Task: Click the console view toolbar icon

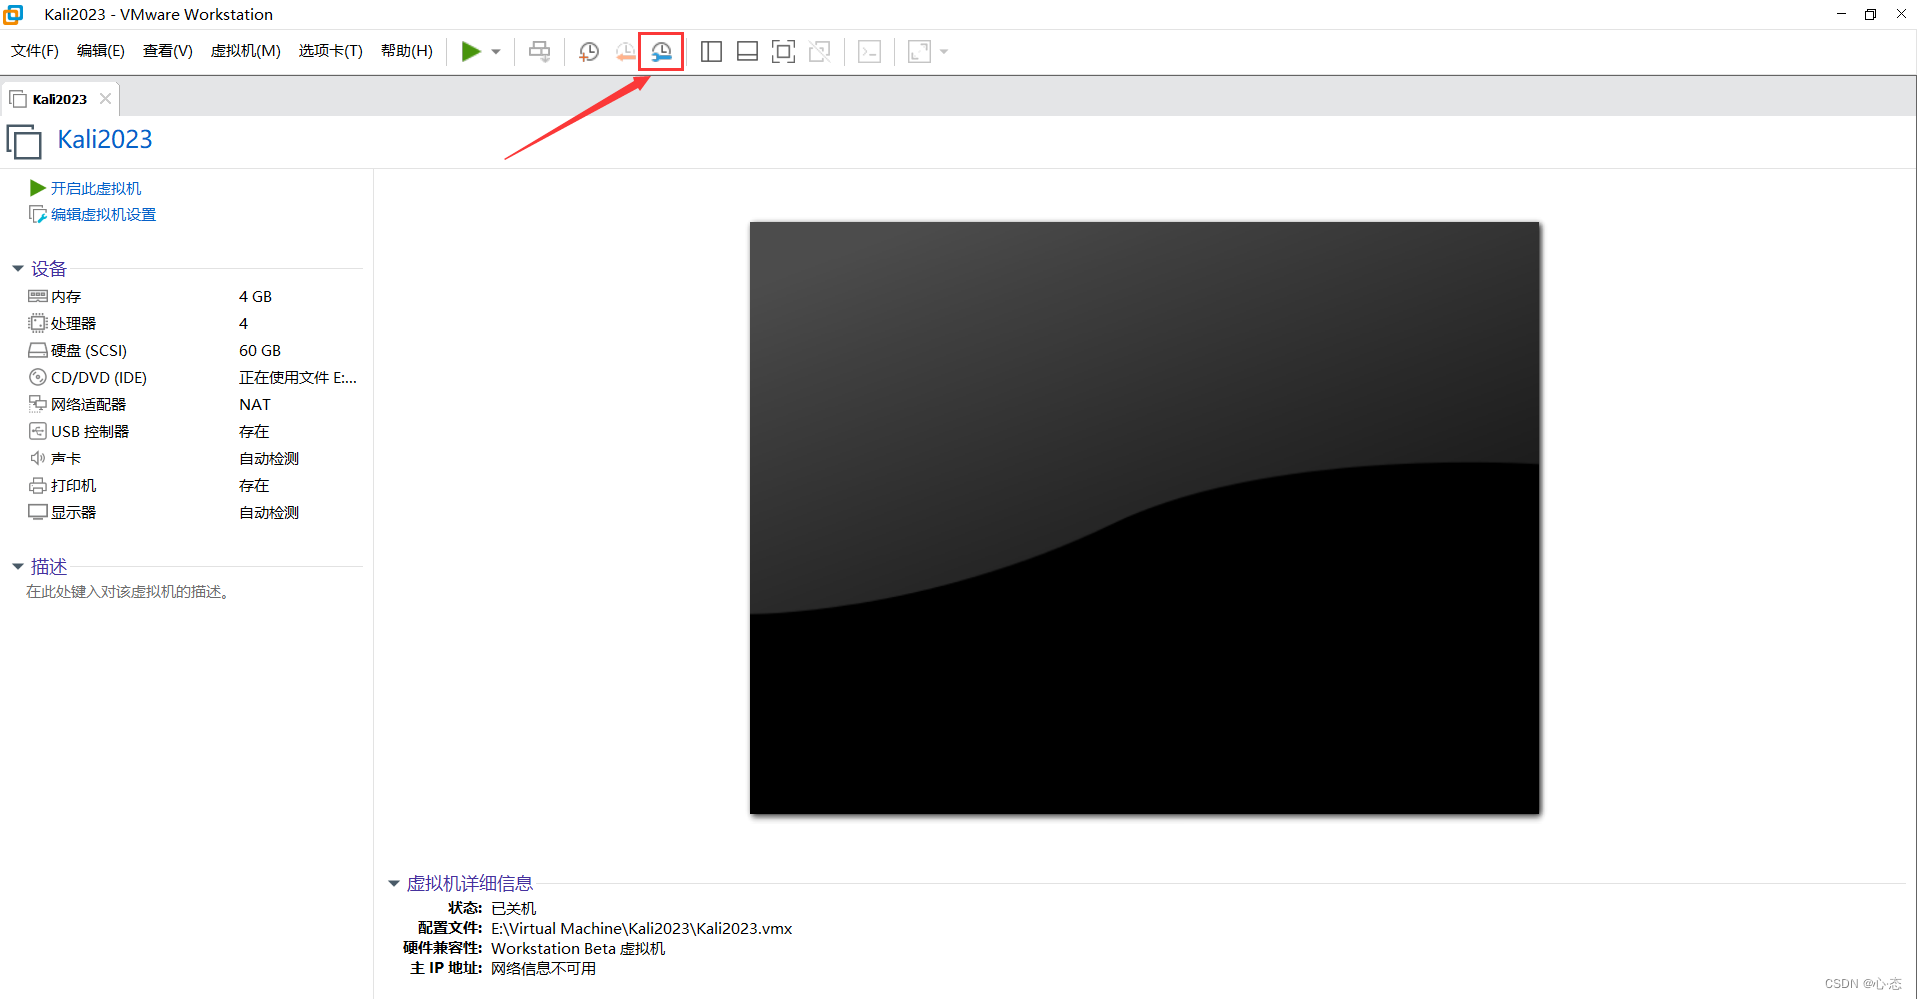Action: (x=870, y=52)
